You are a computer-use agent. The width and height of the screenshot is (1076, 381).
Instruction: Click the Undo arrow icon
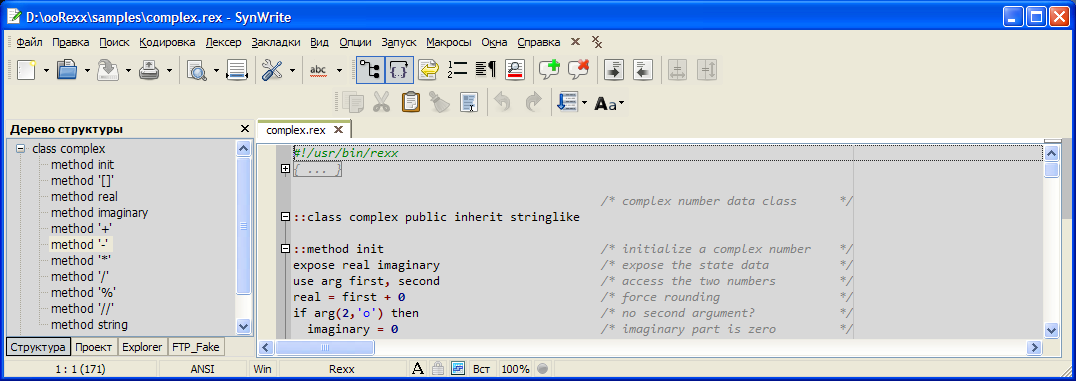click(503, 103)
